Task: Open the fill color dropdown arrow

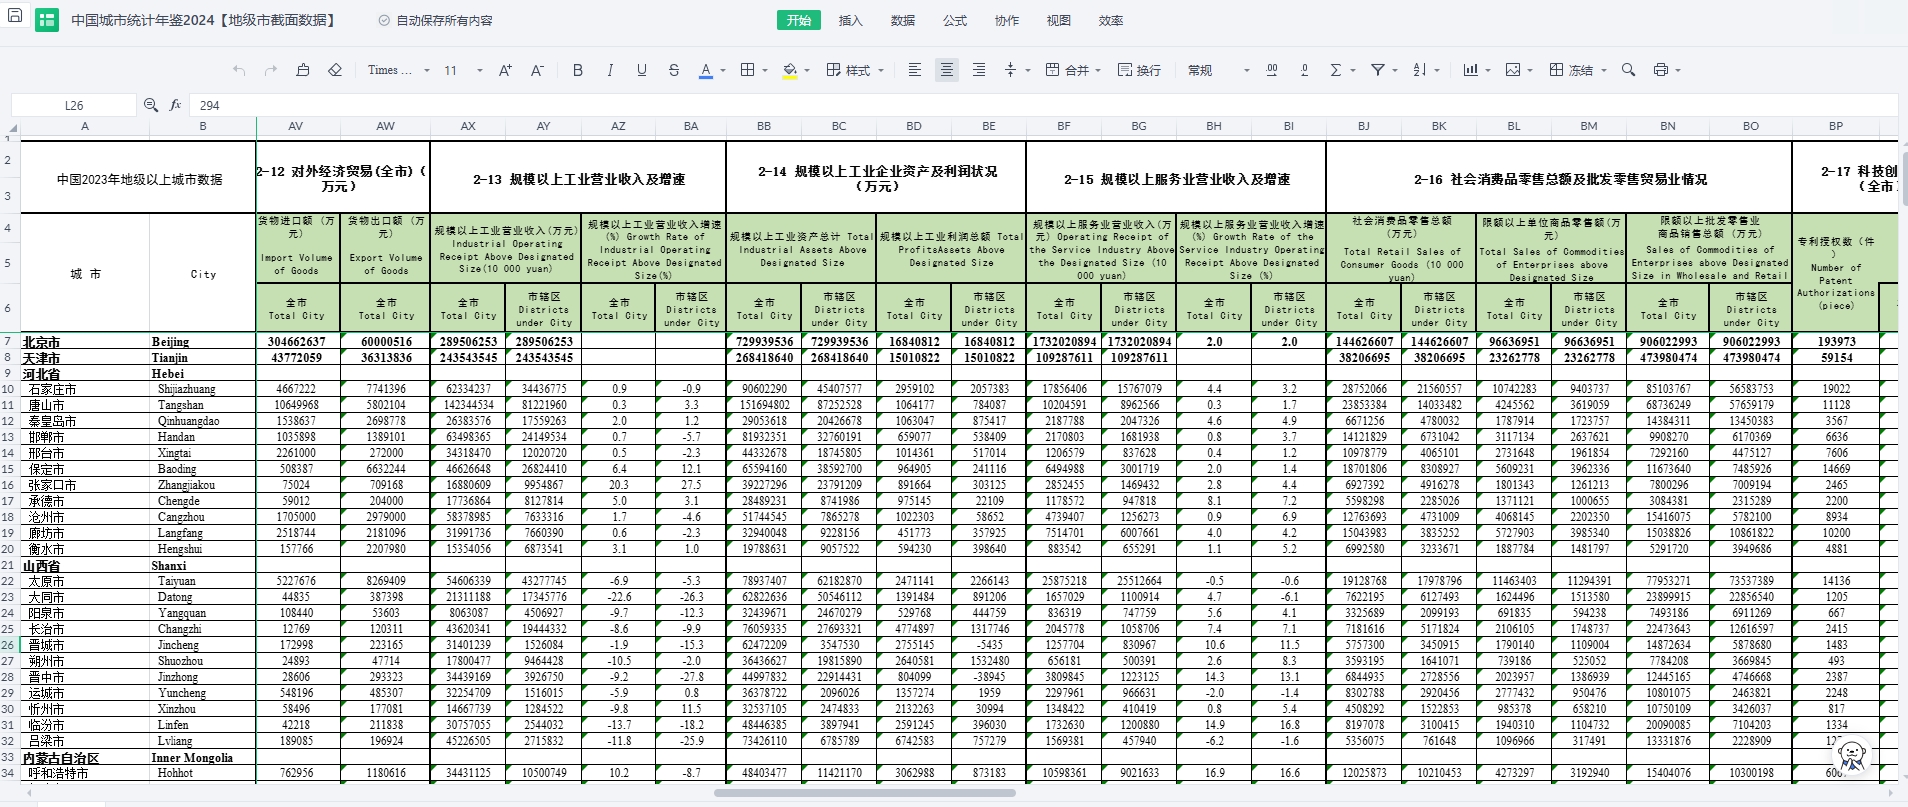Action: [807, 71]
